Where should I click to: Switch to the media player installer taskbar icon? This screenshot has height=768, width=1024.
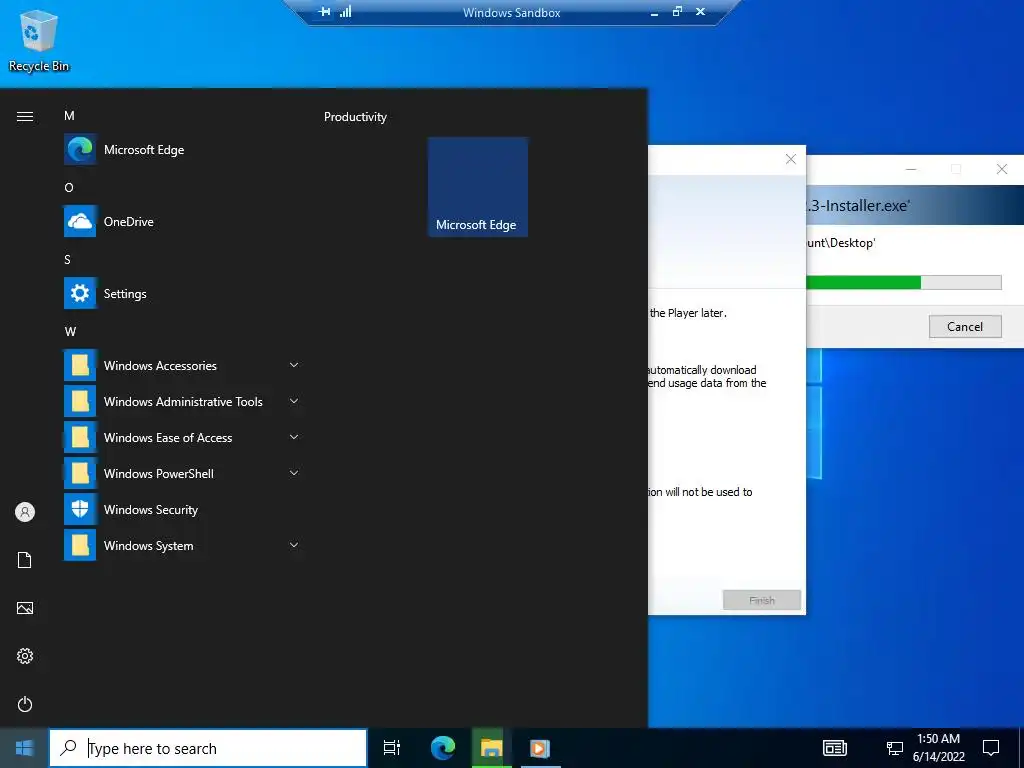click(x=540, y=748)
